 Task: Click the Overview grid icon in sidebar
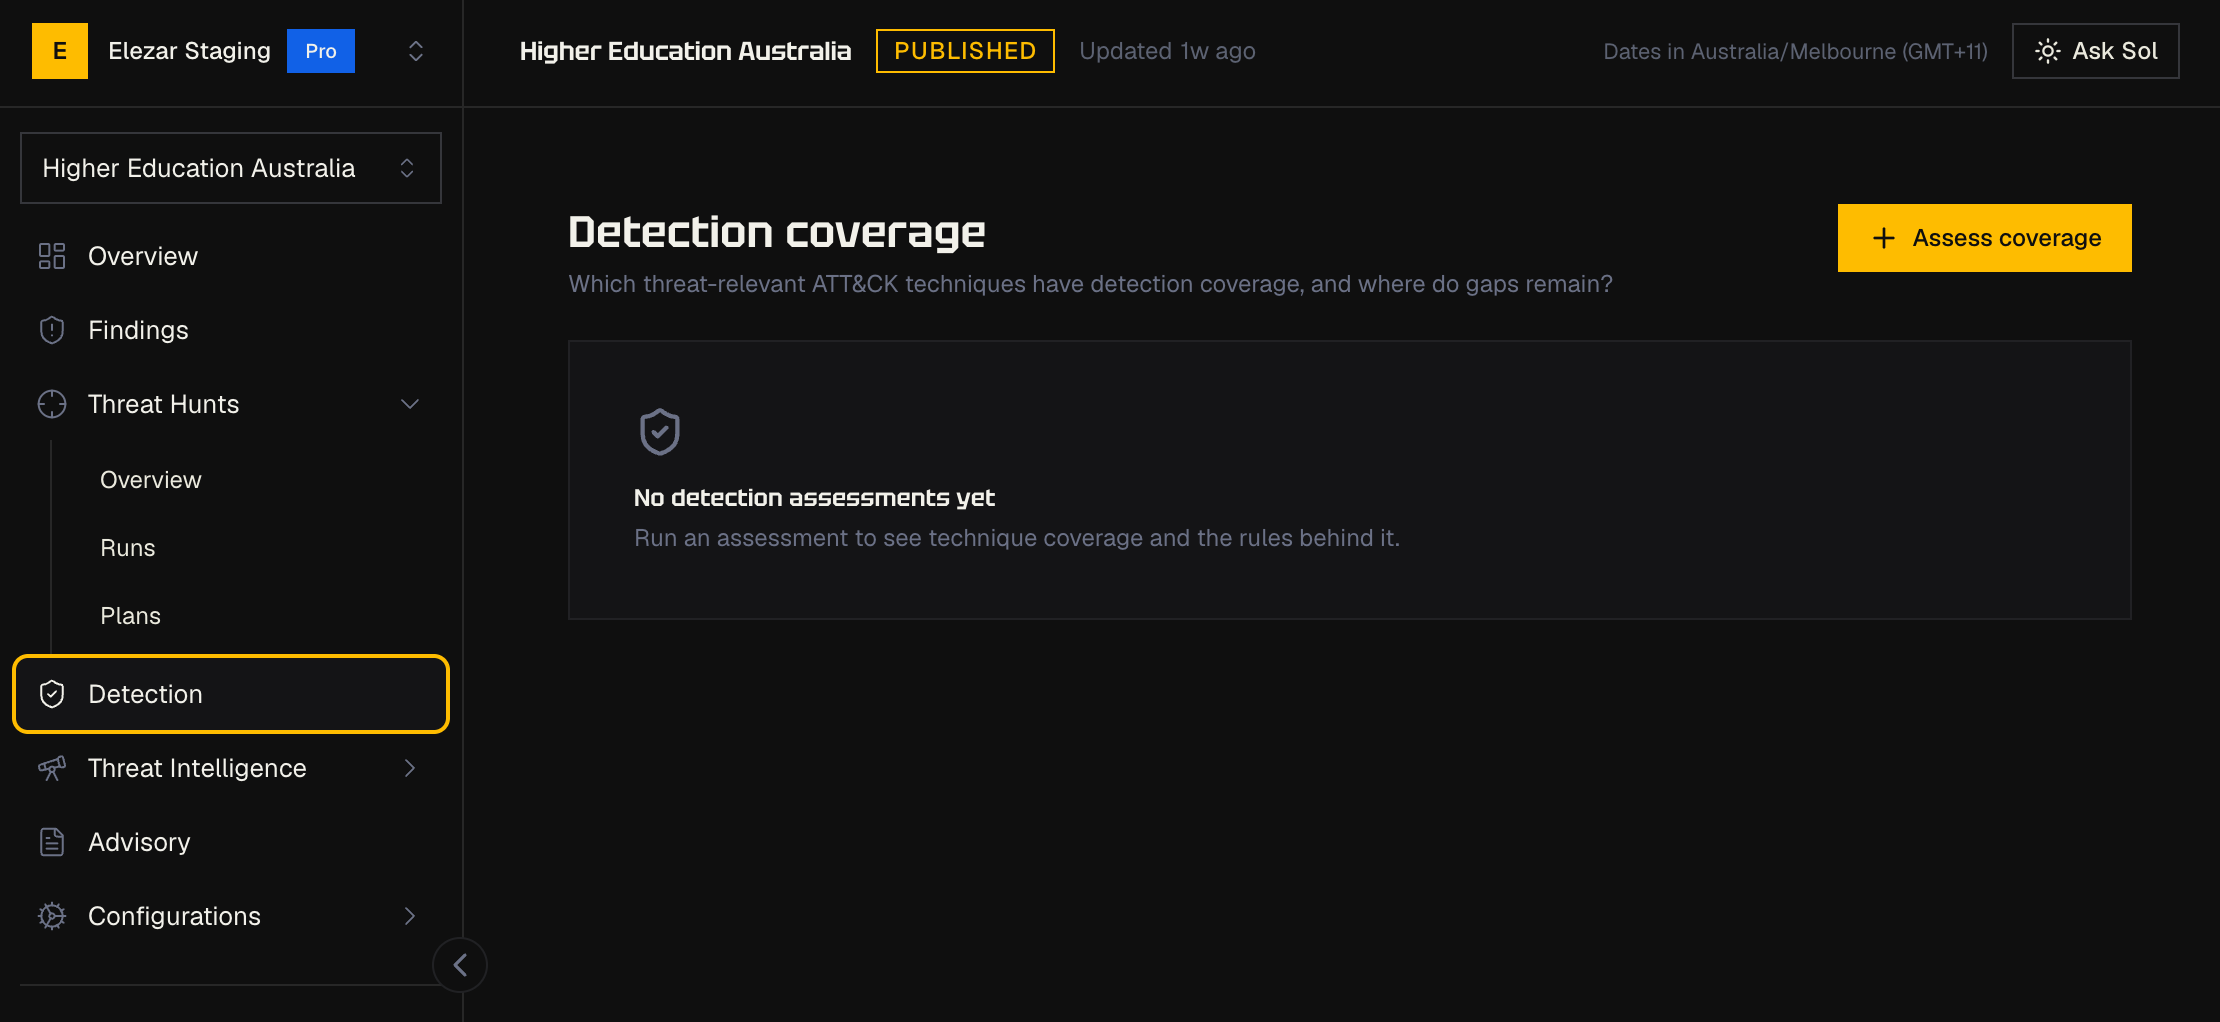pyautogui.click(x=52, y=256)
